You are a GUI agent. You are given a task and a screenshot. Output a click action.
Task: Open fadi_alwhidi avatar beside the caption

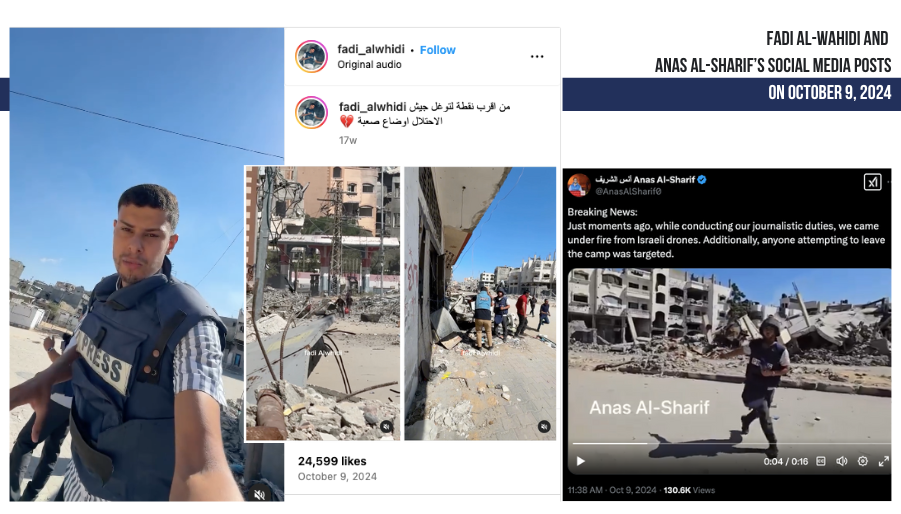311,113
